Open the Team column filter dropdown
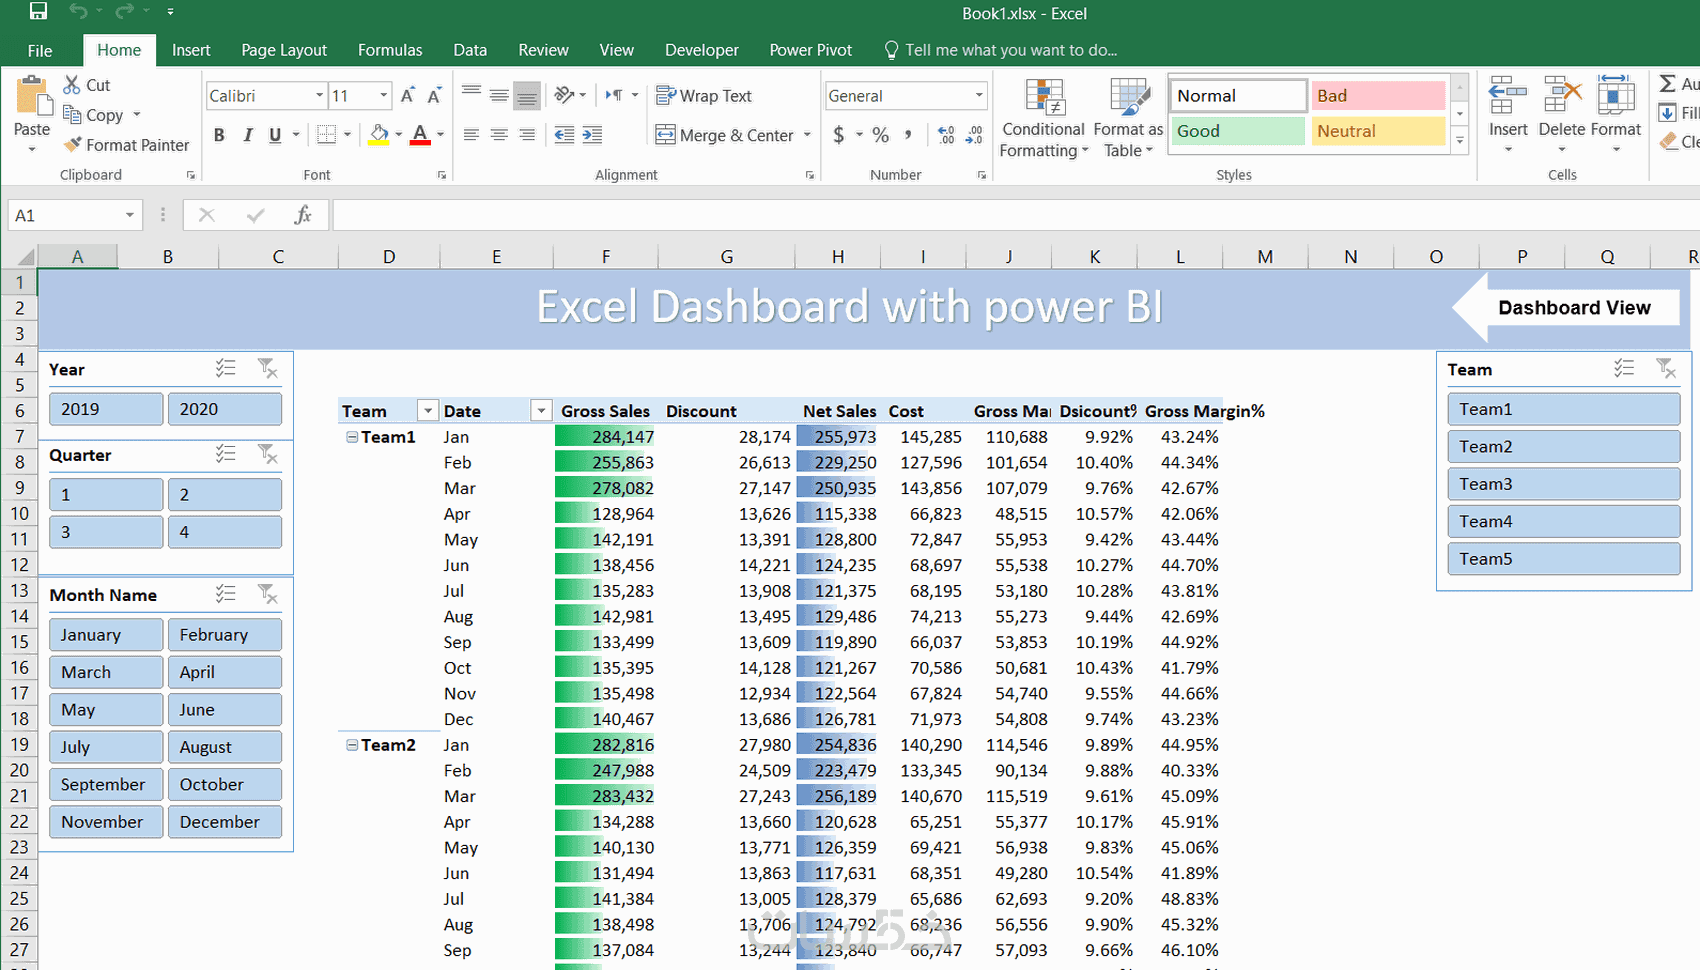The width and height of the screenshot is (1700, 970). tap(428, 411)
